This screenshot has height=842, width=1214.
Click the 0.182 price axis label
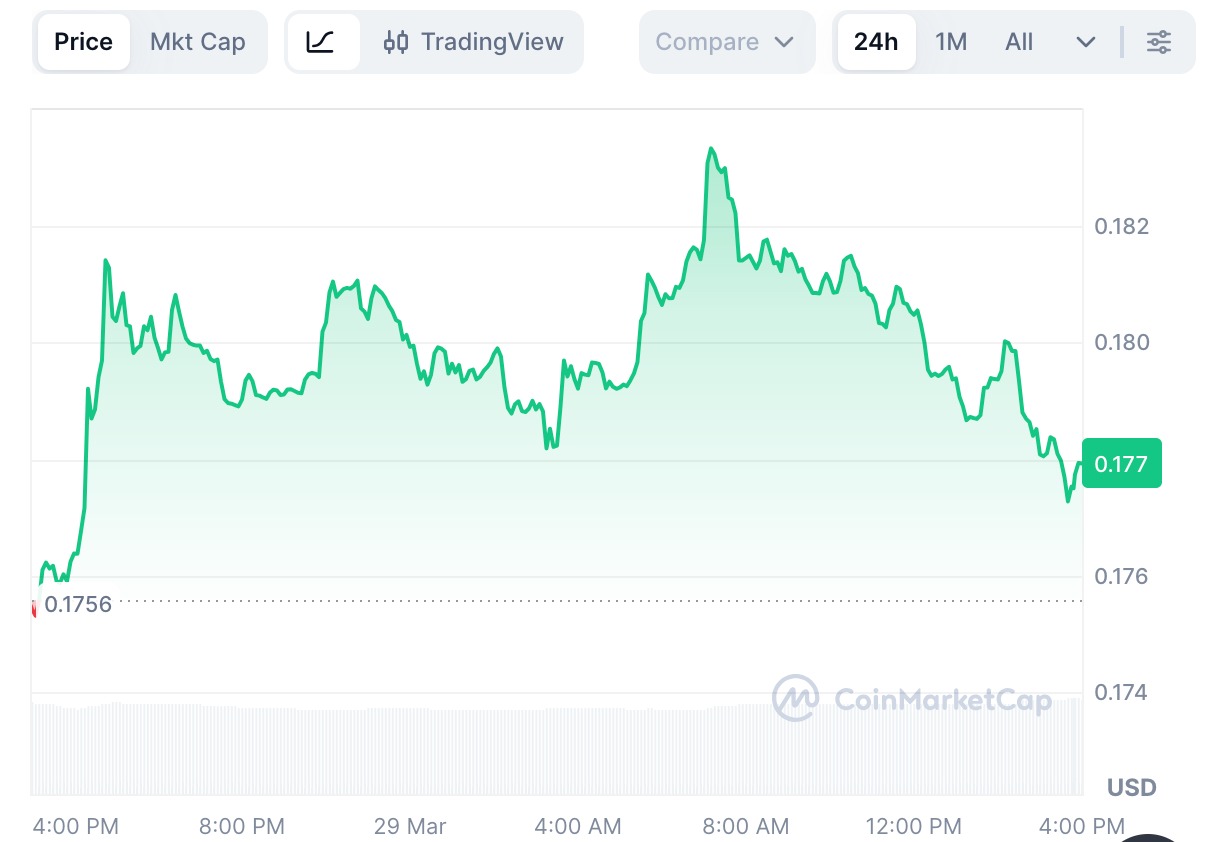[1121, 226]
